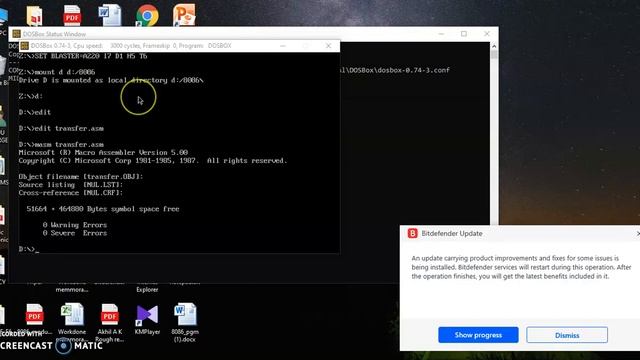Click the 'Bytes symbol space free' line
The image size is (640, 360).
point(103,209)
